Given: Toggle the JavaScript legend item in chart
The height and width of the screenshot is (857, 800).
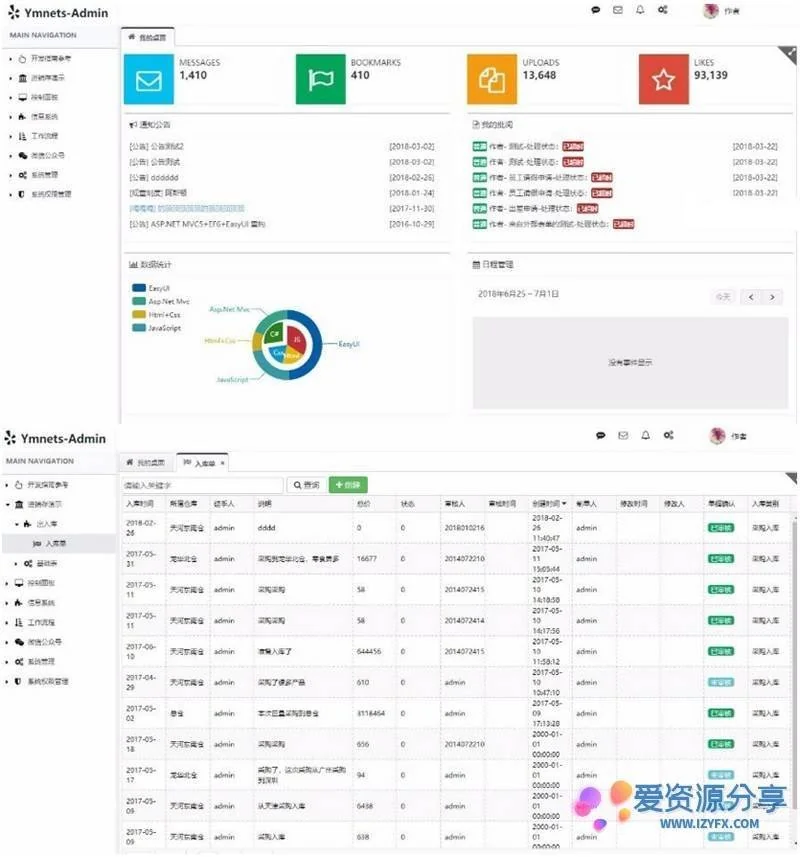Looking at the screenshot, I should tap(141, 327).
